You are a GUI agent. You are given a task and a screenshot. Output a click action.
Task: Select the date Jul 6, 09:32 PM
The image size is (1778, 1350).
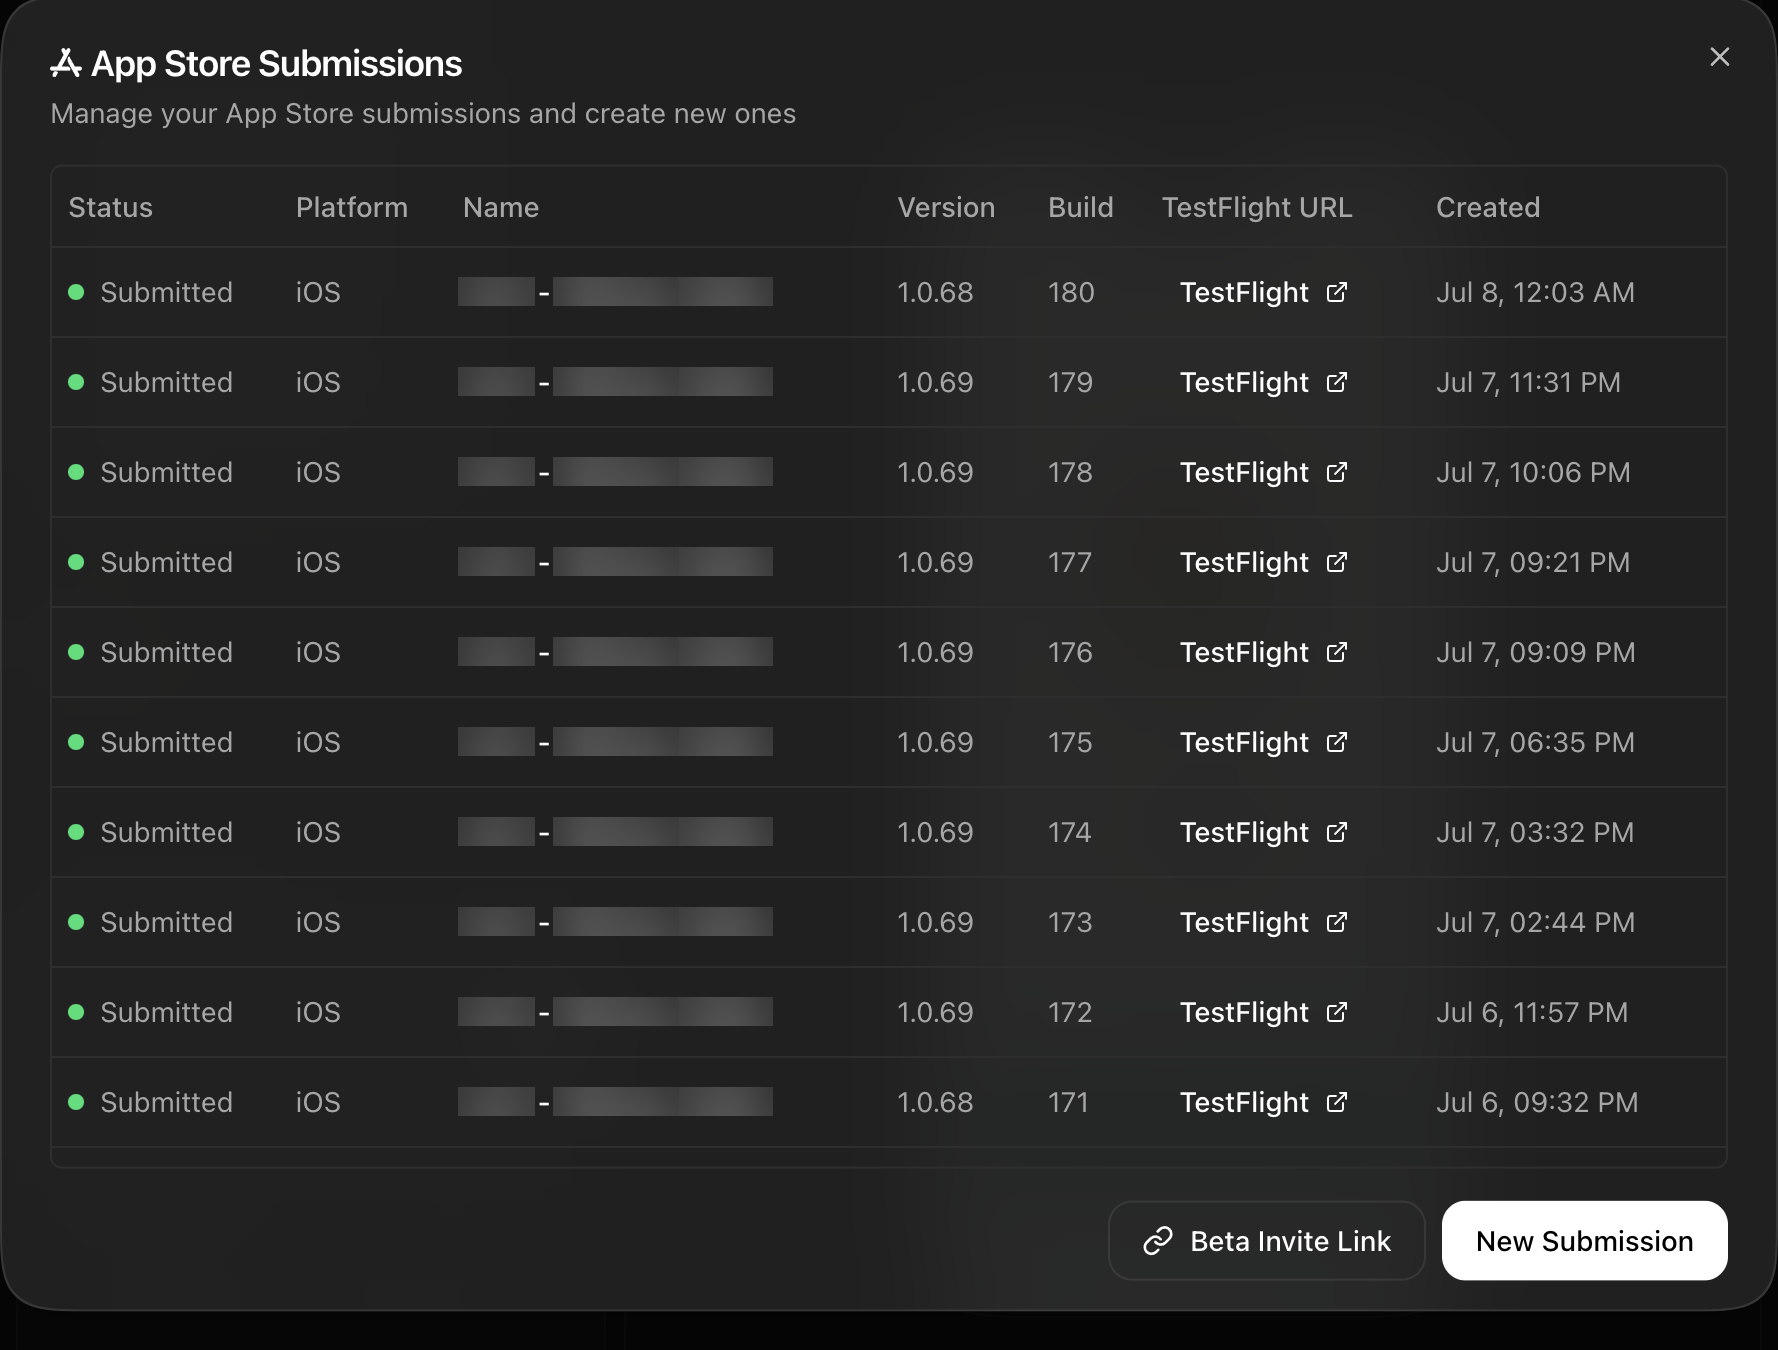pyautogui.click(x=1537, y=1102)
